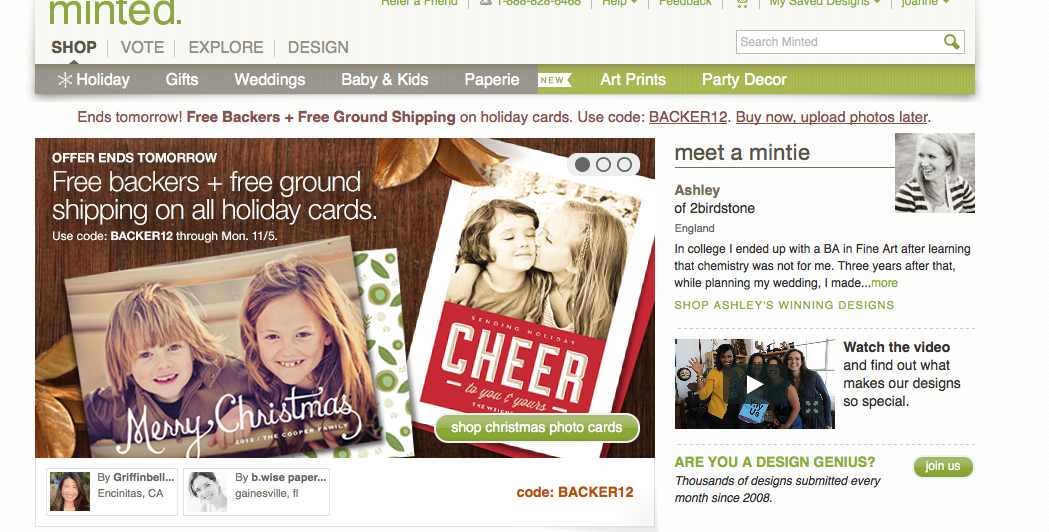Expand the Help dropdown

619,3
